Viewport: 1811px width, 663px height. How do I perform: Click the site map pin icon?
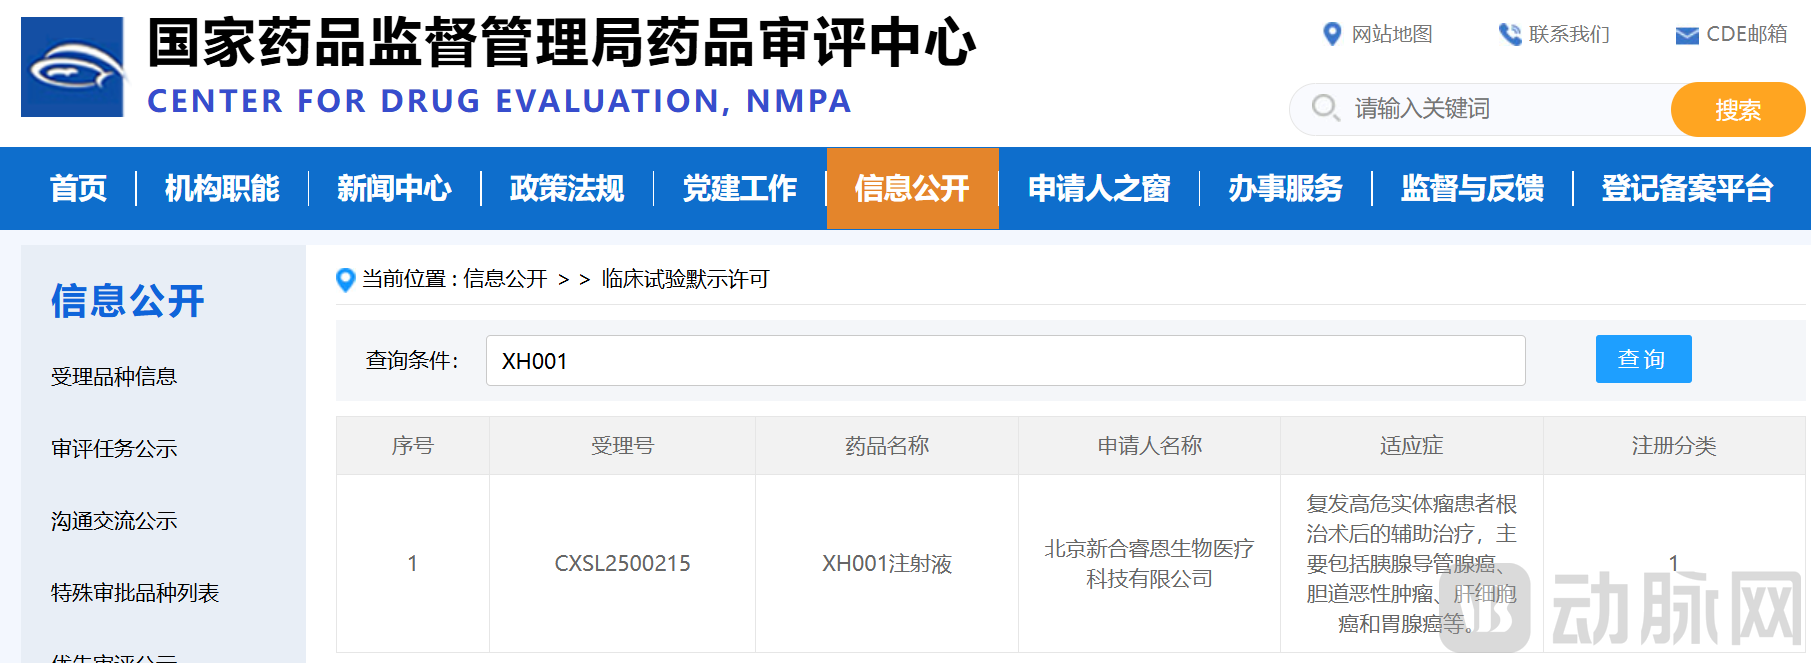pos(1331,34)
